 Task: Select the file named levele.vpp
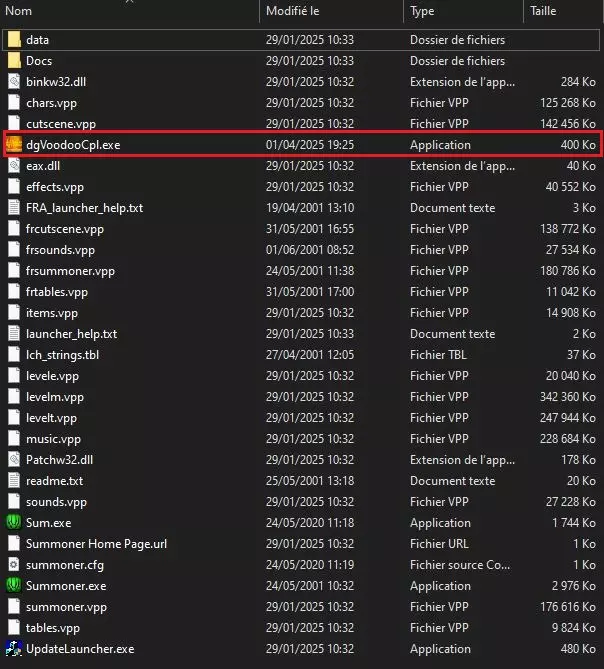(x=52, y=376)
